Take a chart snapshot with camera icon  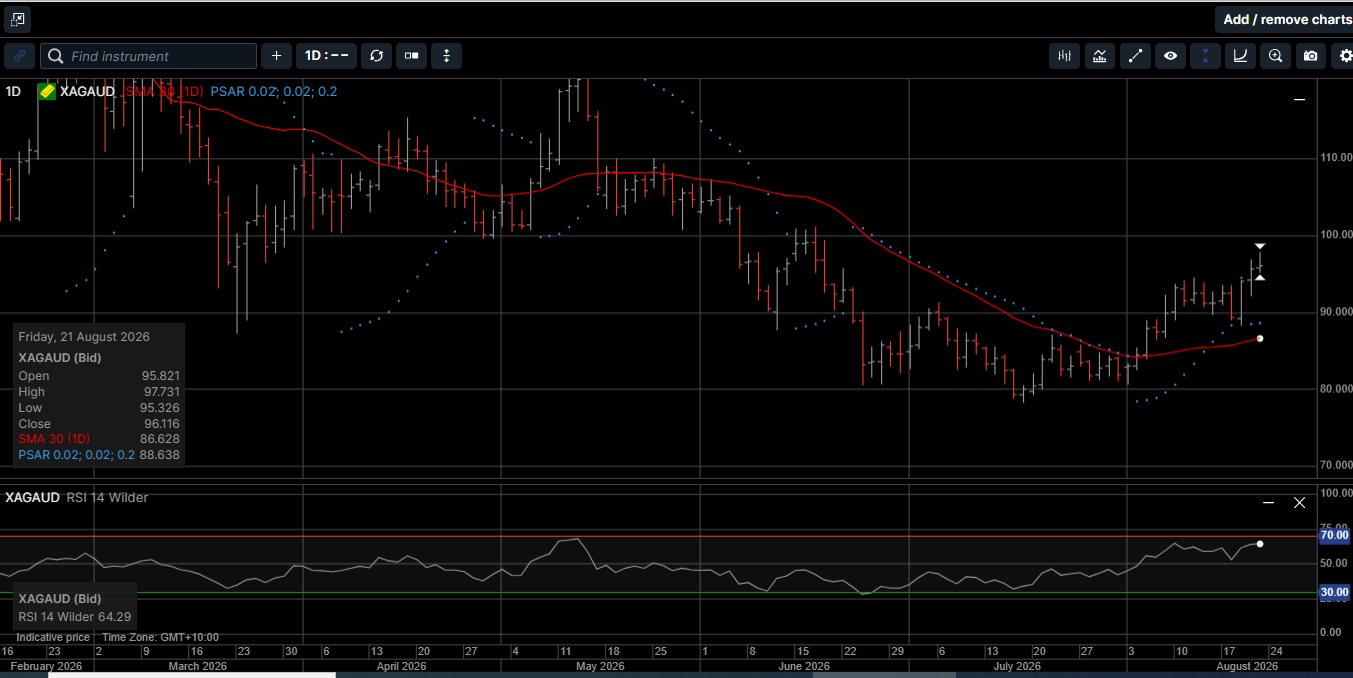(x=1310, y=56)
